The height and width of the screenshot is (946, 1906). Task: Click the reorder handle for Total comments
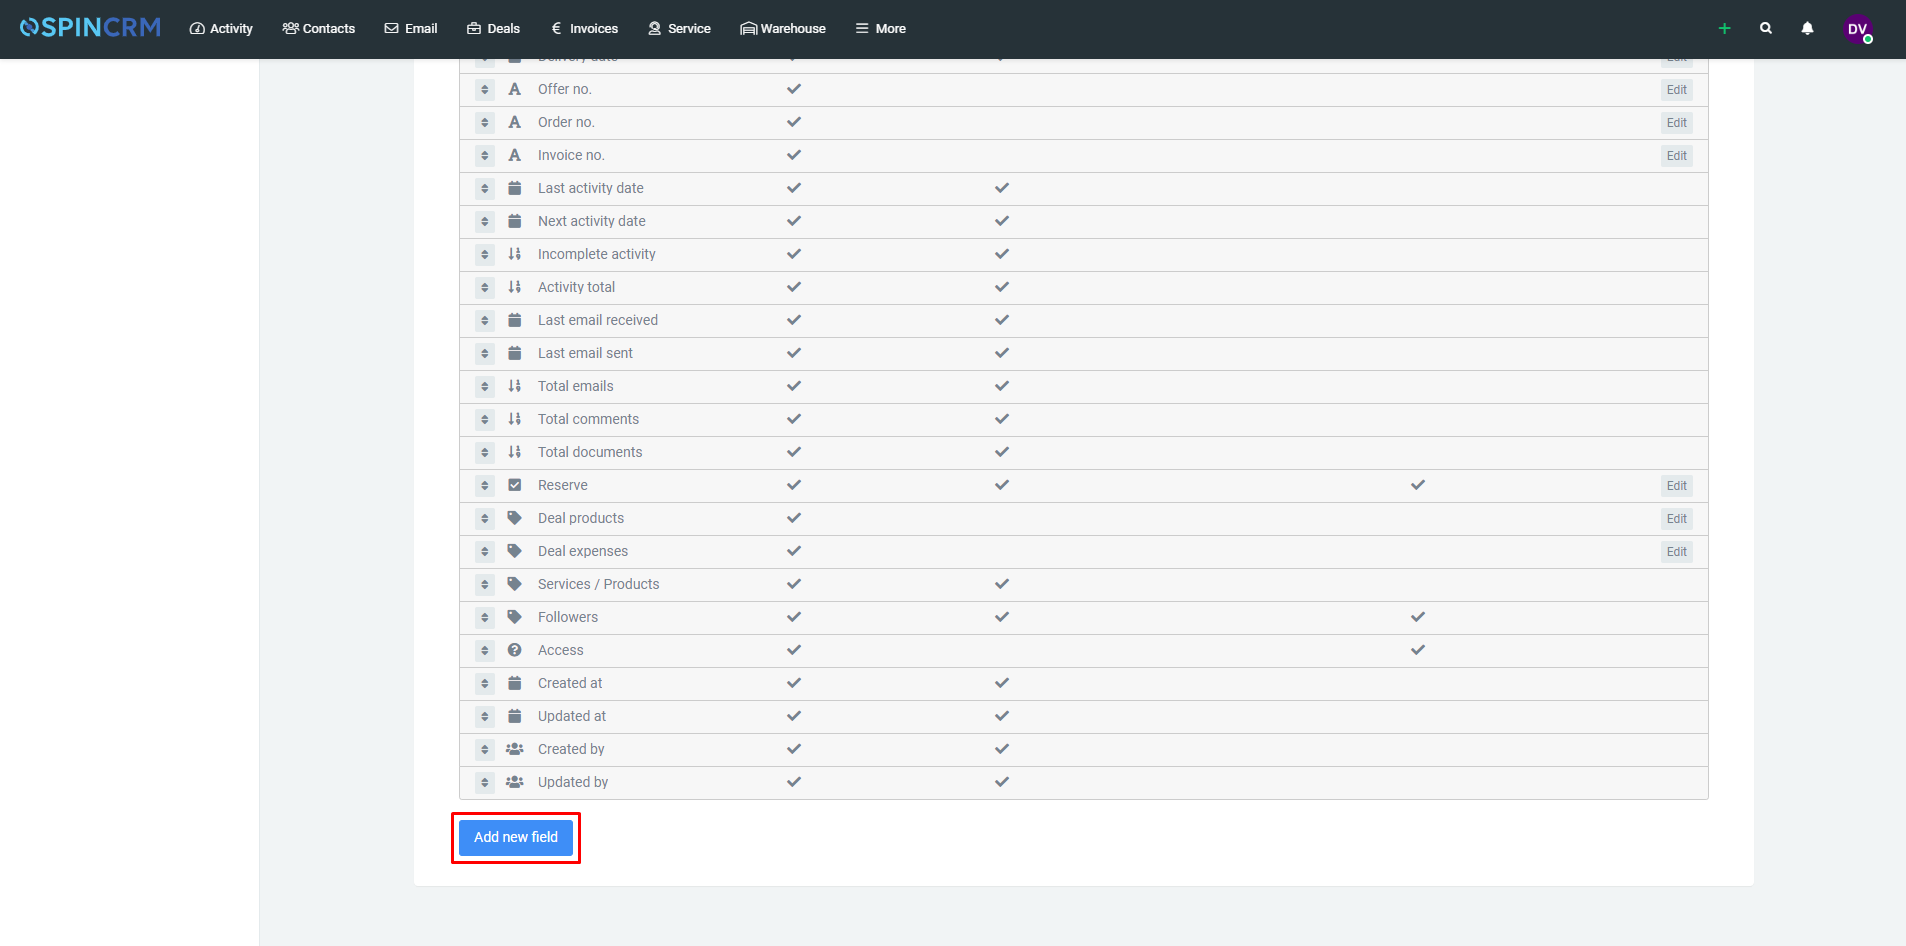(x=485, y=420)
